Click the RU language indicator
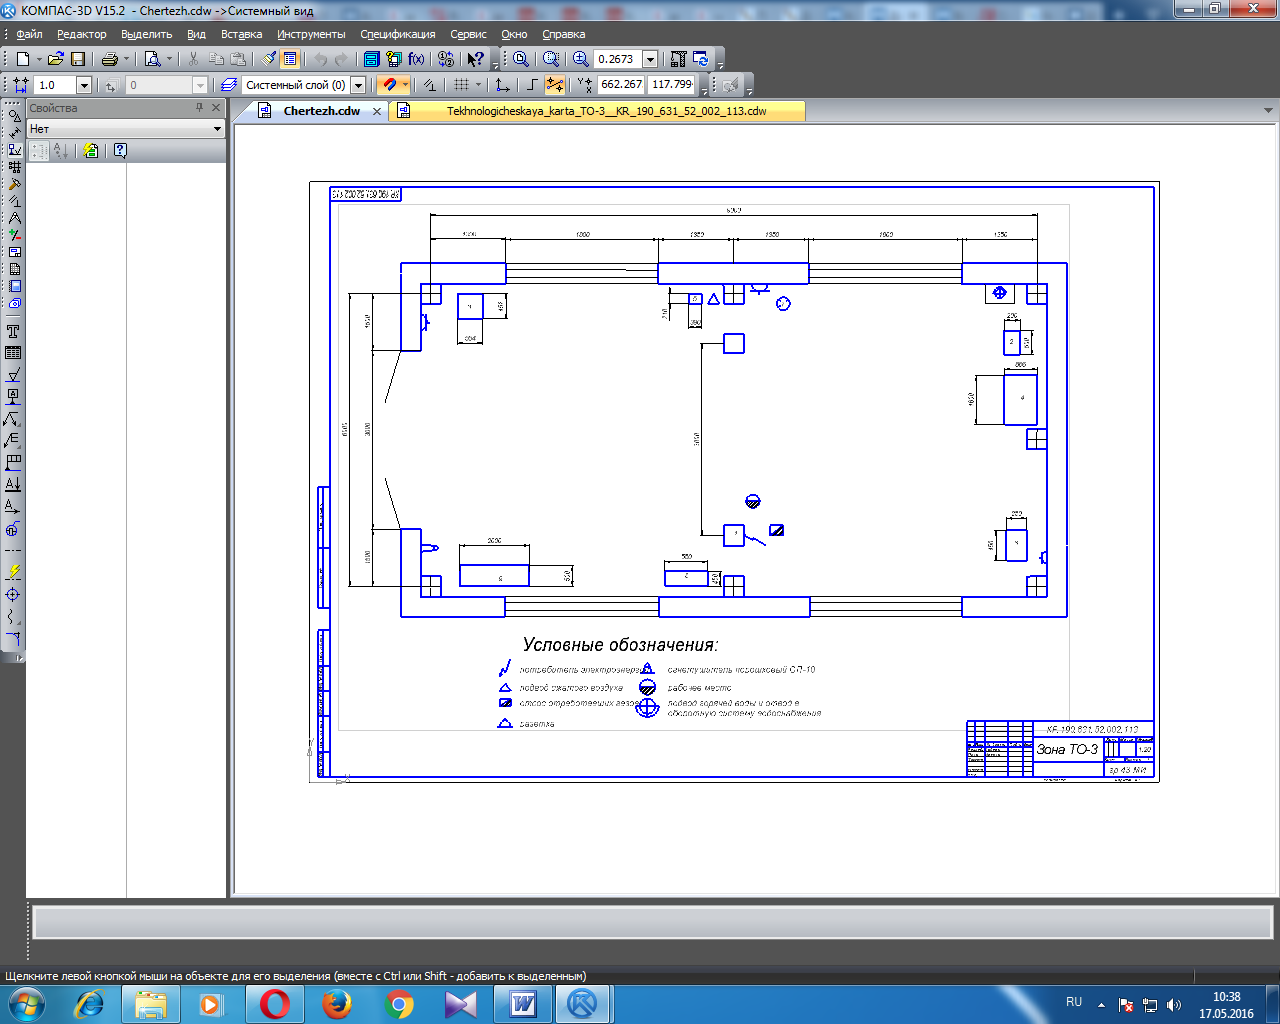This screenshot has height=1024, width=1280. point(1074,1002)
